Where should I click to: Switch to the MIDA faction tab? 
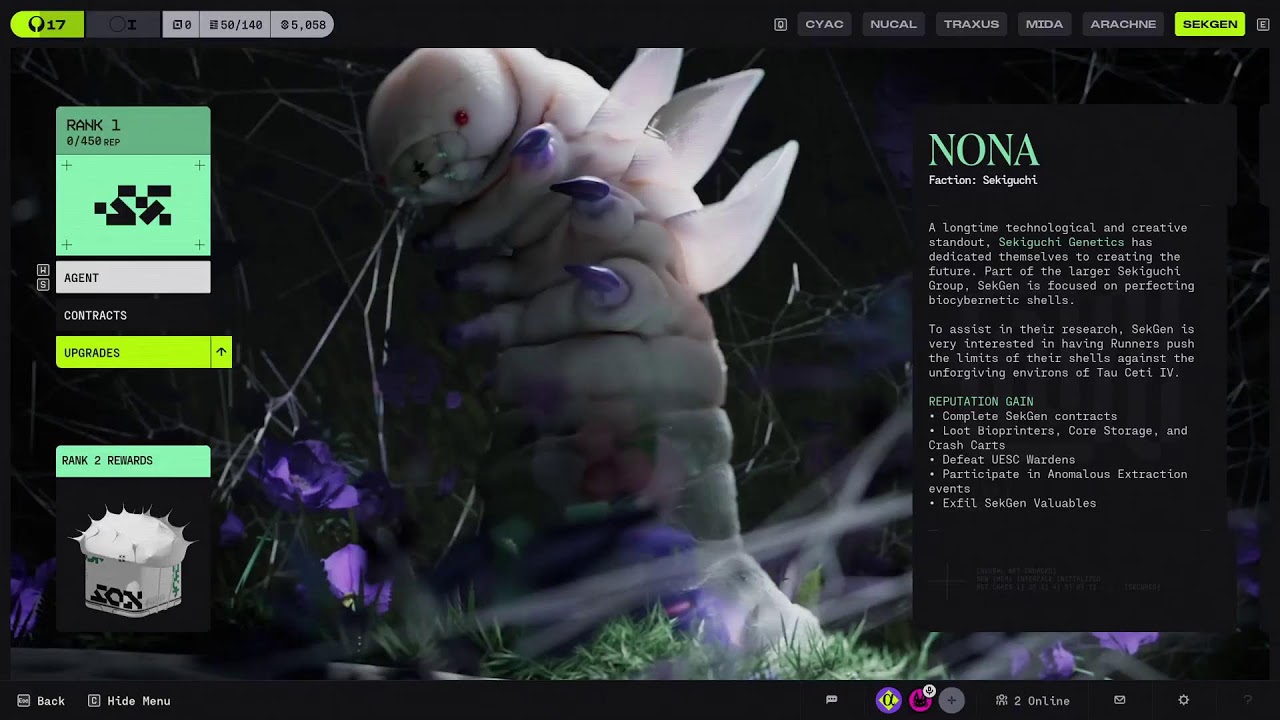pos(1044,24)
